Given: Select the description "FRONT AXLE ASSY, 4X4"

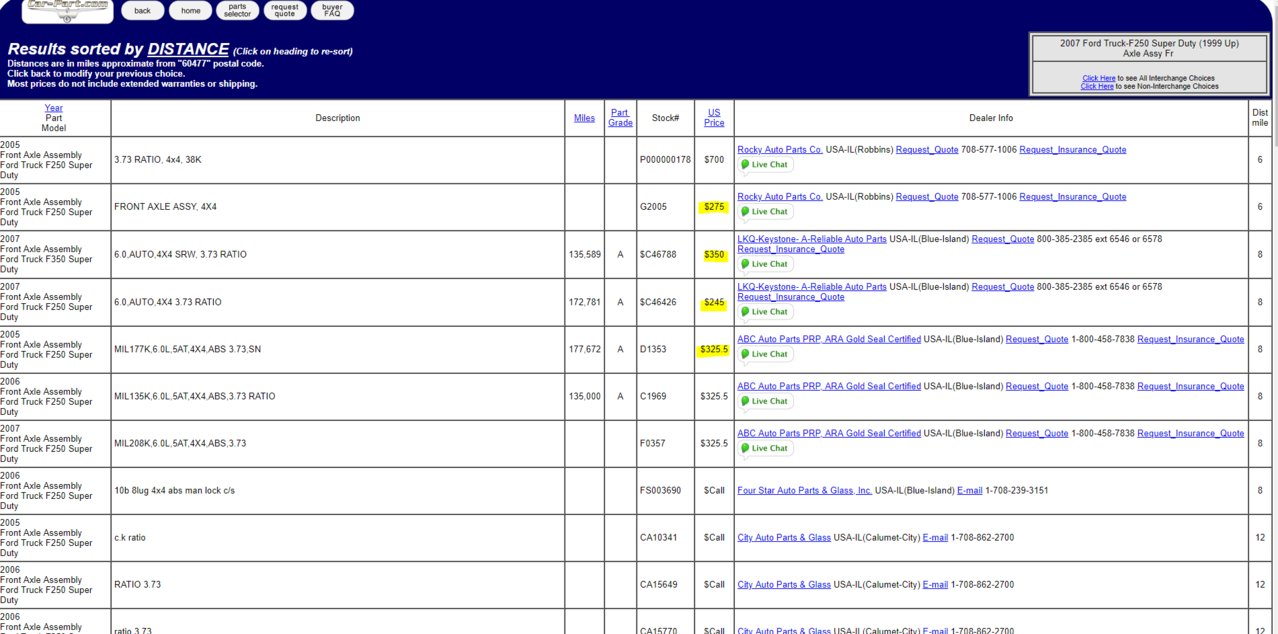Looking at the screenshot, I should [x=165, y=207].
